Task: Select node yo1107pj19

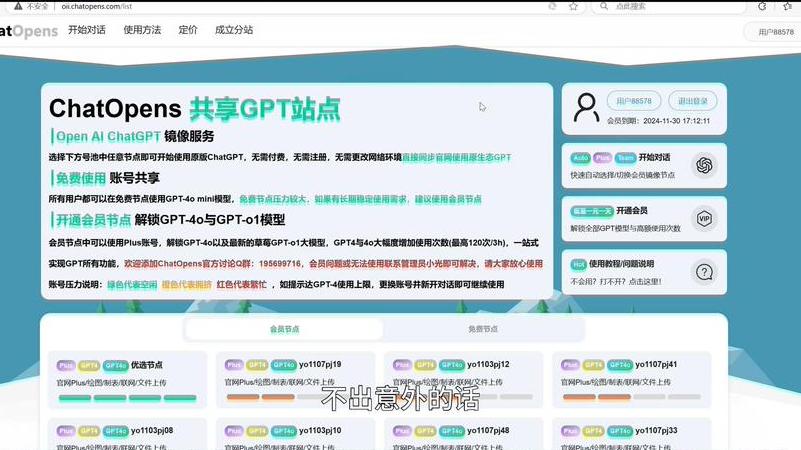Action: [x=296, y=380]
